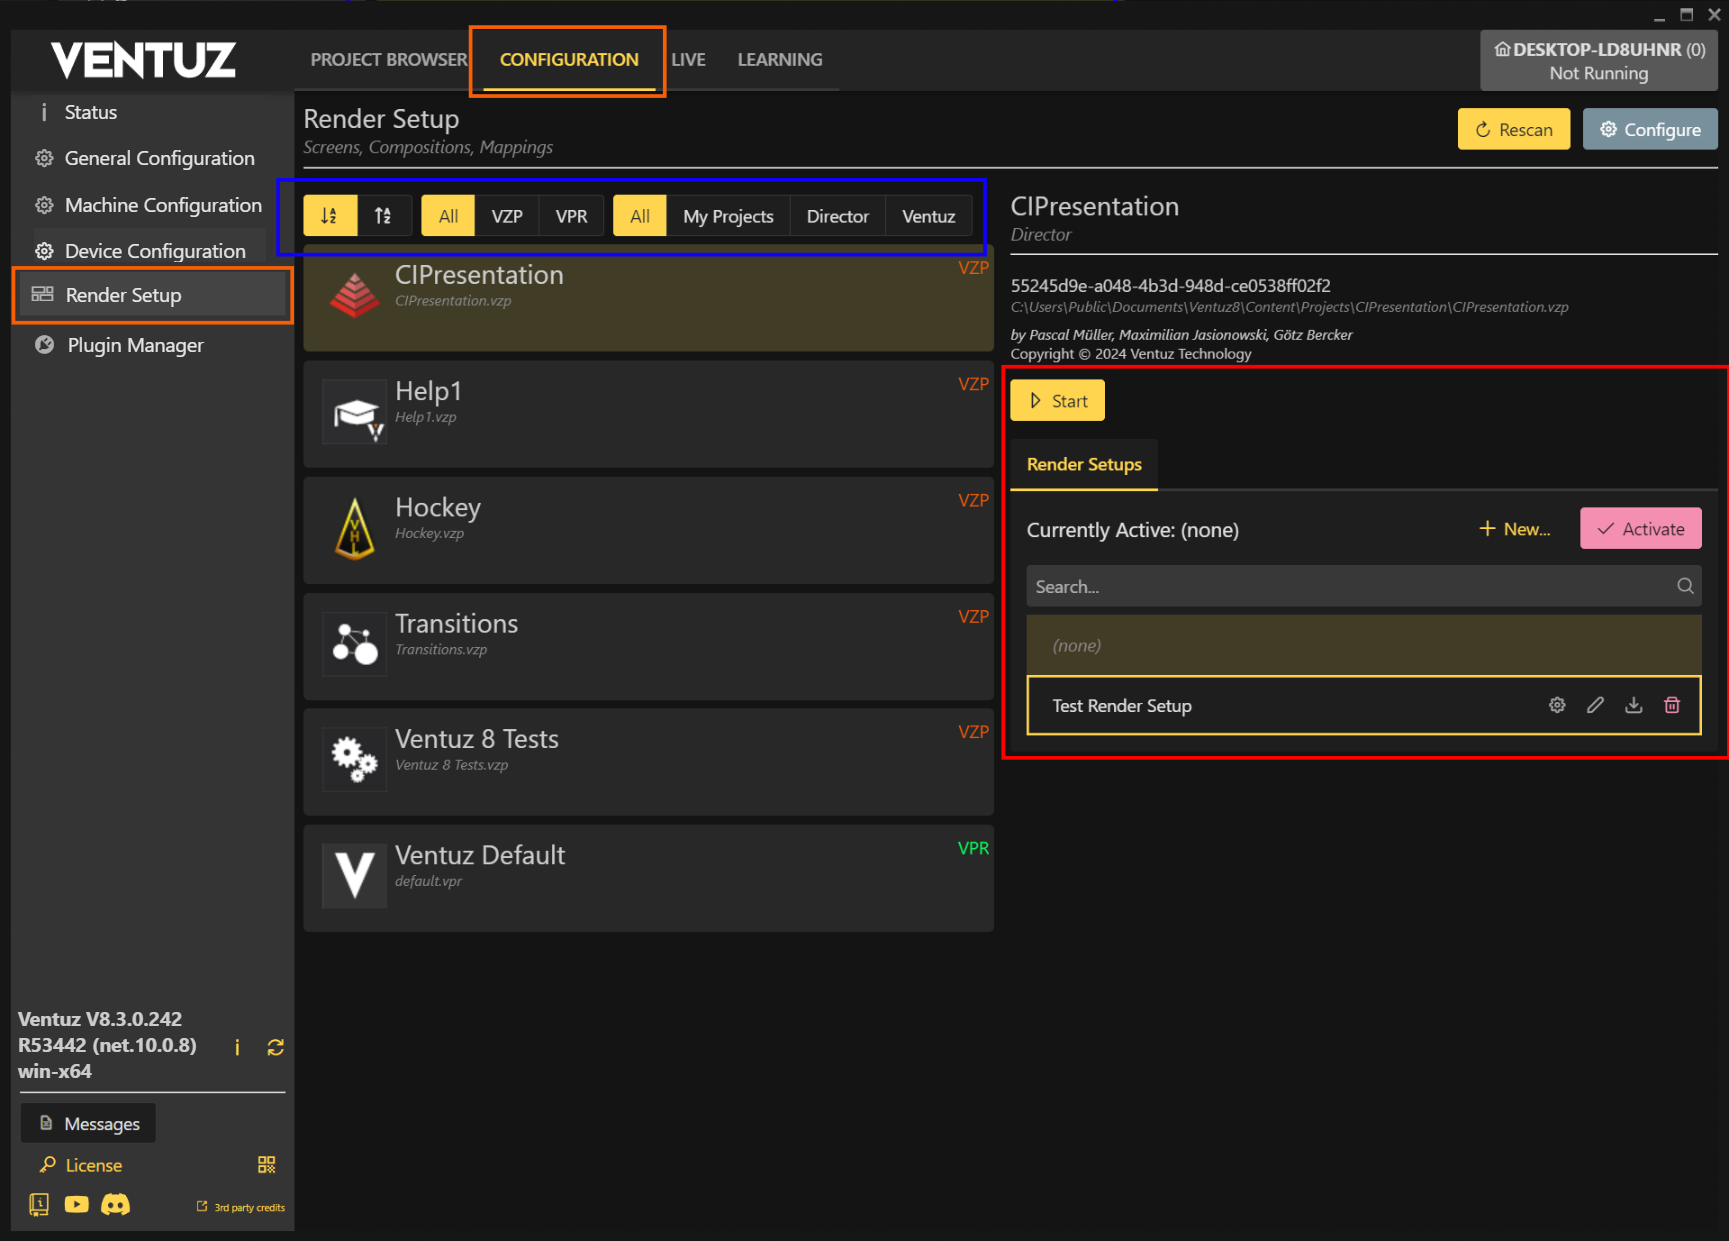Switch to the LIVE tab
Screen dimensions: 1729x1241
[688, 59]
